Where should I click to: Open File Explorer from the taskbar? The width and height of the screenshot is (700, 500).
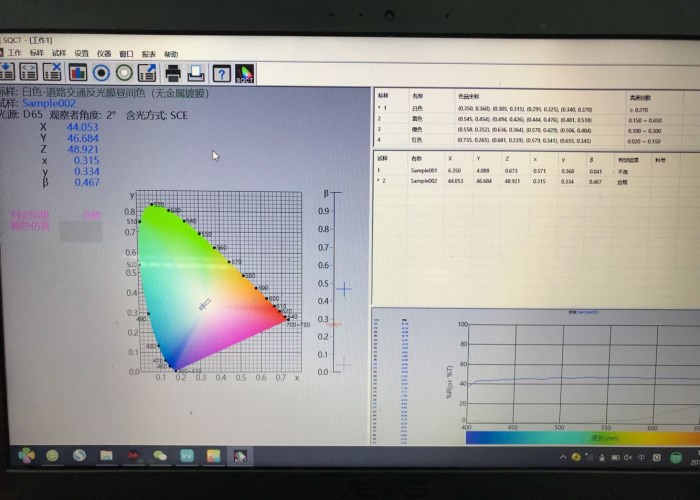point(106,455)
